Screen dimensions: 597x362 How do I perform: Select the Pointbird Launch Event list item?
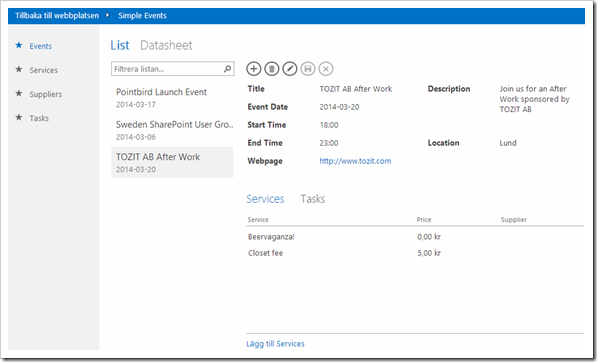click(x=172, y=98)
